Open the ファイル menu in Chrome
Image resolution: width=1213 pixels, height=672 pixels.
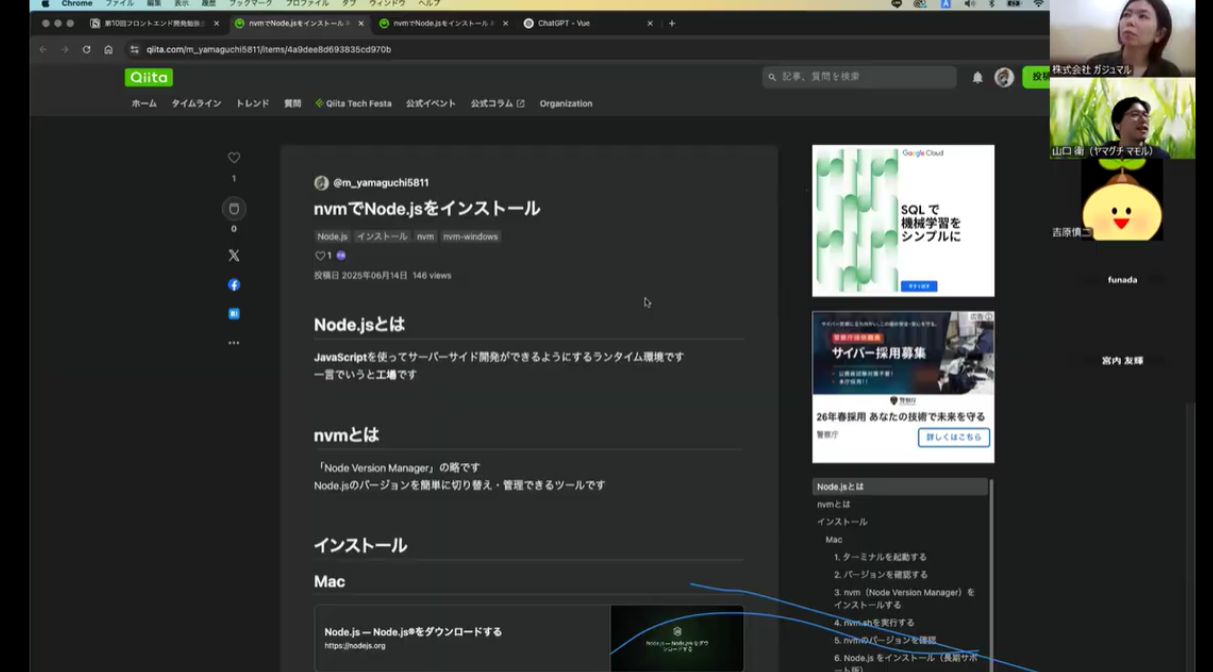(x=120, y=4)
